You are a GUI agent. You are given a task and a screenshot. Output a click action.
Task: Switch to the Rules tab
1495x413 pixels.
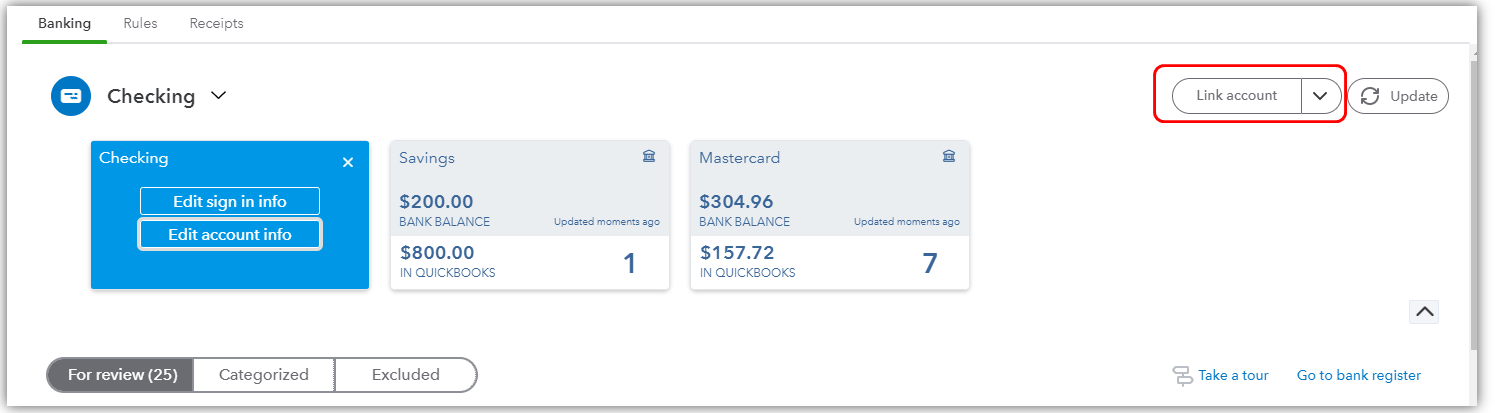tap(140, 23)
